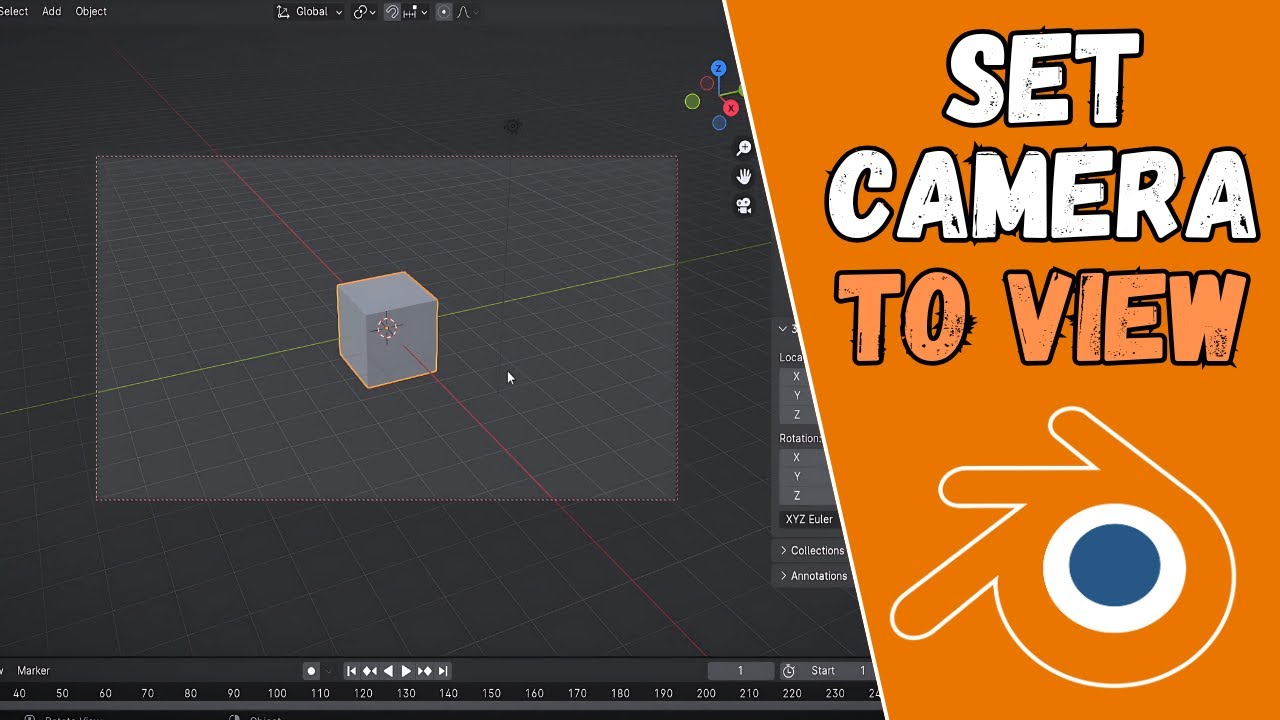Click frame 50 on timeline ruler

tap(62, 693)
